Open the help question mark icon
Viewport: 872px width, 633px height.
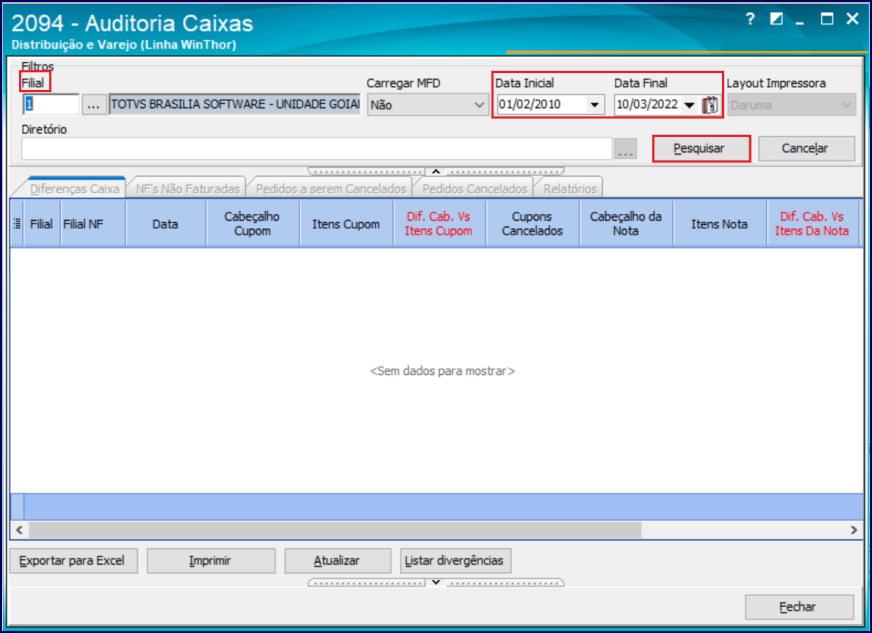click(750, 19)
